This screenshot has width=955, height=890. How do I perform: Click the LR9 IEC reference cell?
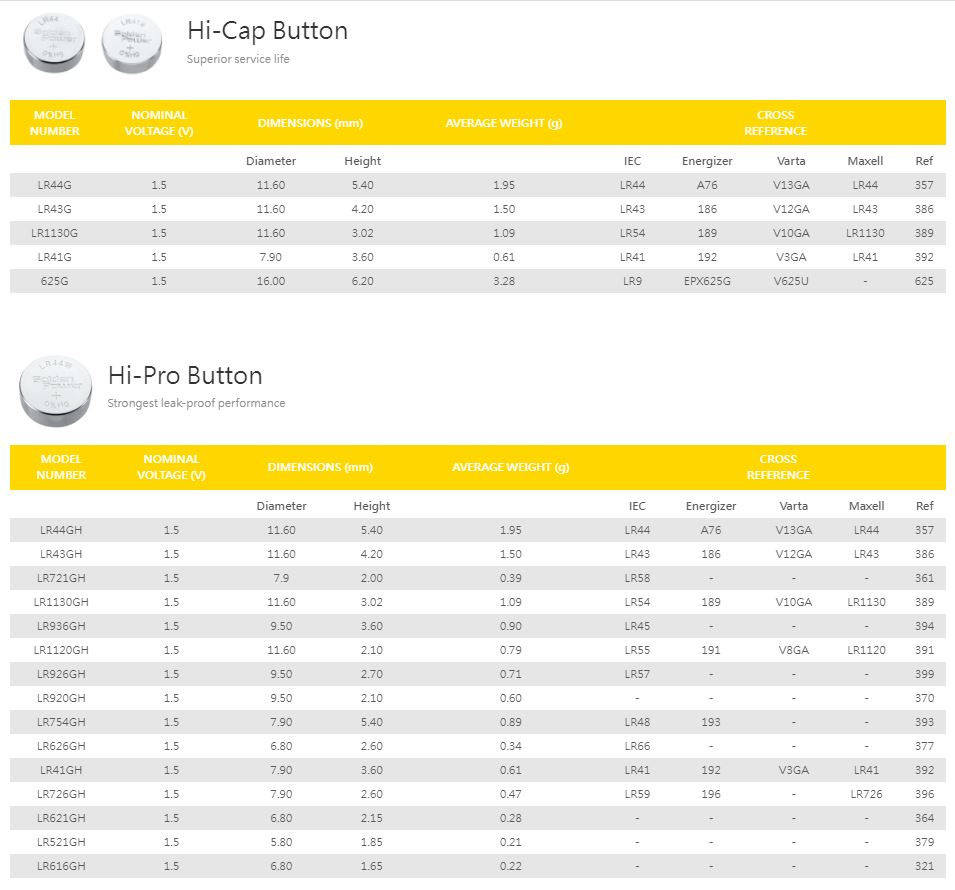pyautogui.click(x=632, y=281)
